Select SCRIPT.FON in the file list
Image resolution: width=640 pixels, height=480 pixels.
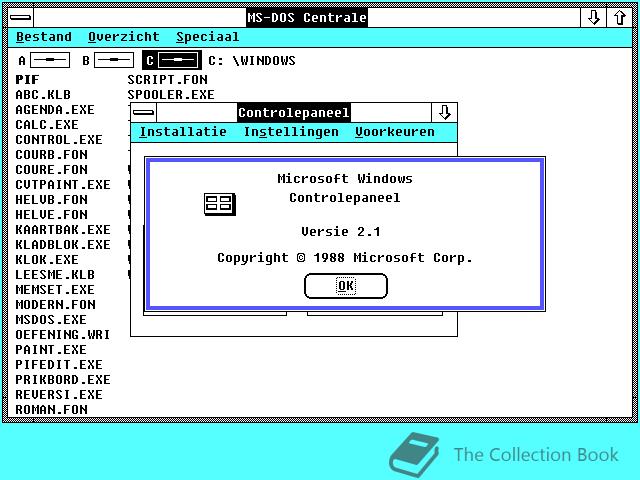coord(167,80)
